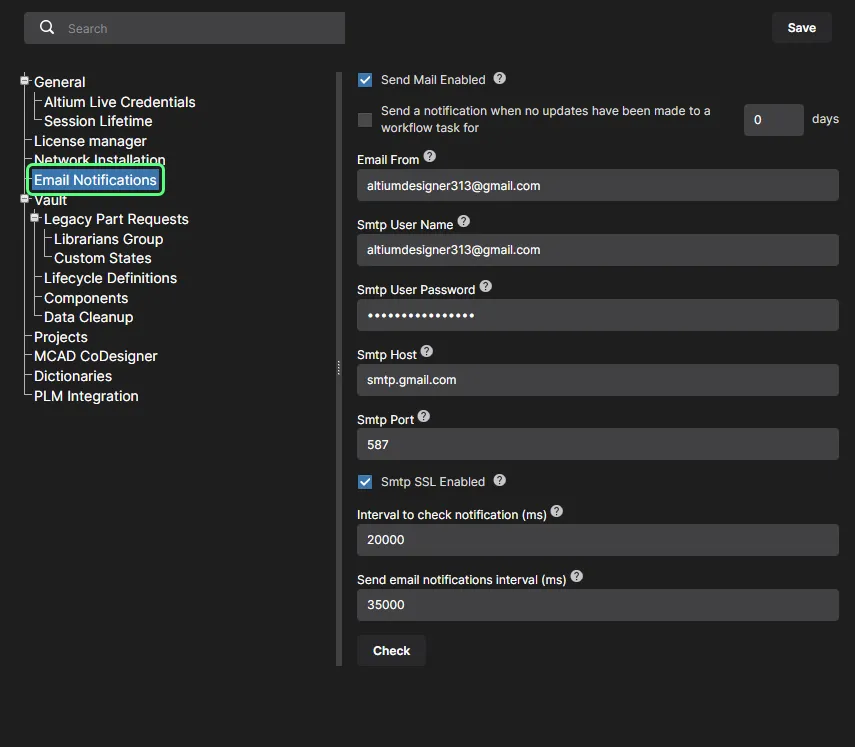
Task: Disable the Smtp SSL Enabled checkbox
Action: (x=365, y=482)
